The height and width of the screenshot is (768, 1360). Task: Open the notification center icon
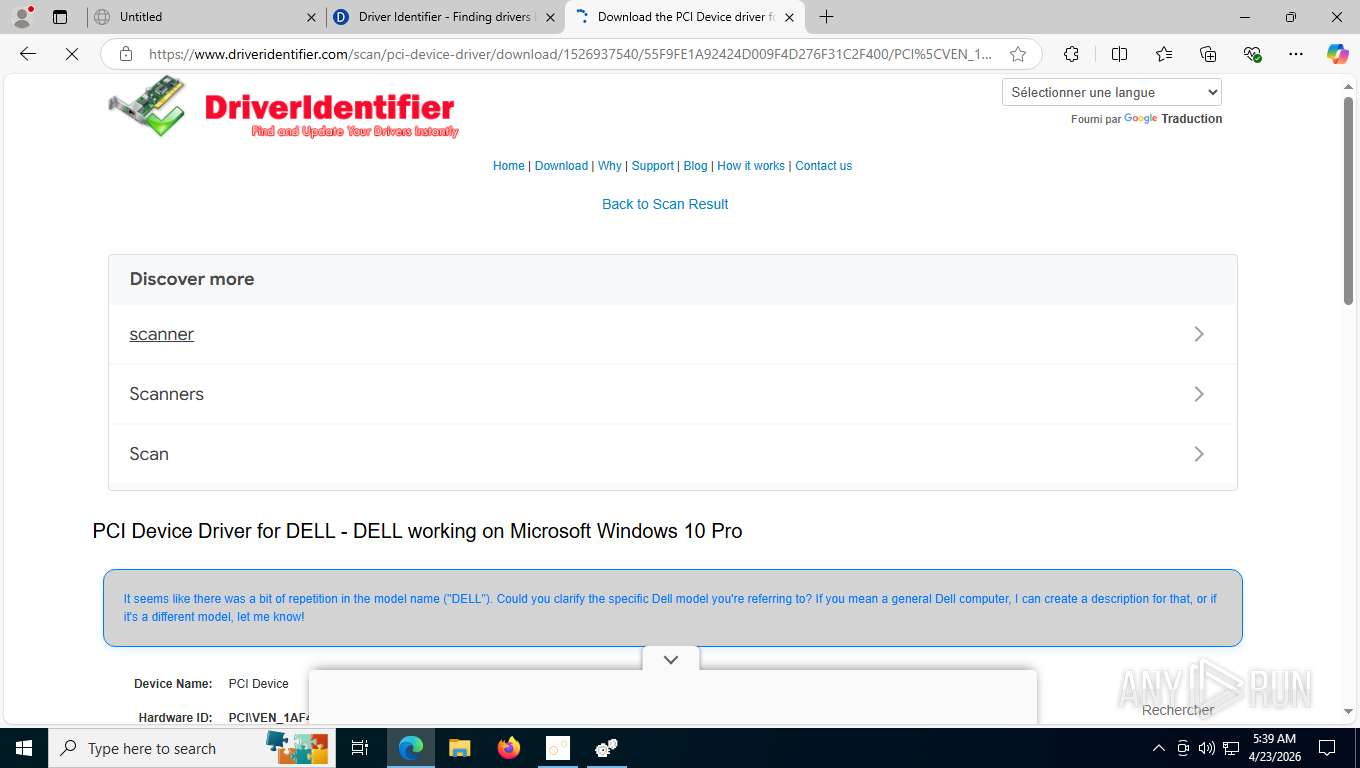point(1327,748)
